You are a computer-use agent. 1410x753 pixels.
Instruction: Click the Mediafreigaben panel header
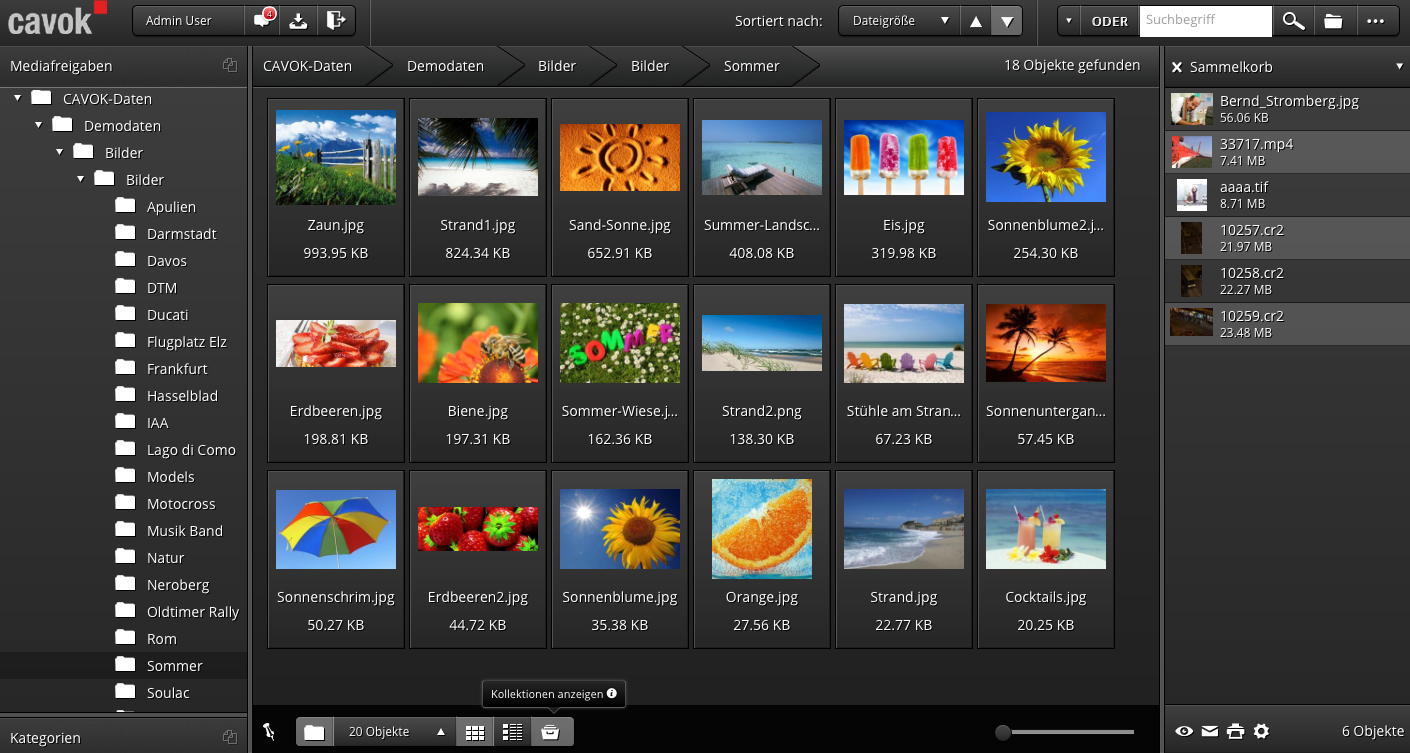pyautogui.click(x=123, y=66)
